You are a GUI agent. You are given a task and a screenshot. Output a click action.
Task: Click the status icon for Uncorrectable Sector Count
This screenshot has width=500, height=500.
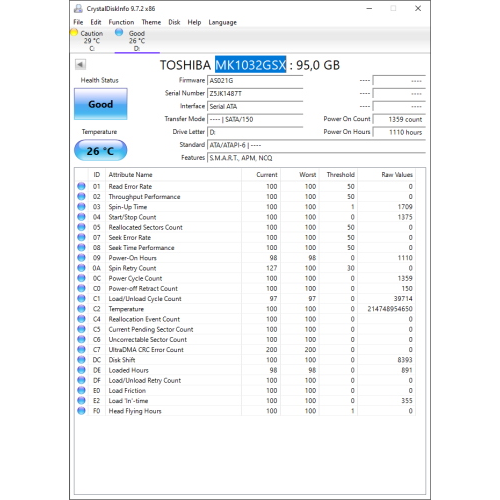click(x=81, y=339)
